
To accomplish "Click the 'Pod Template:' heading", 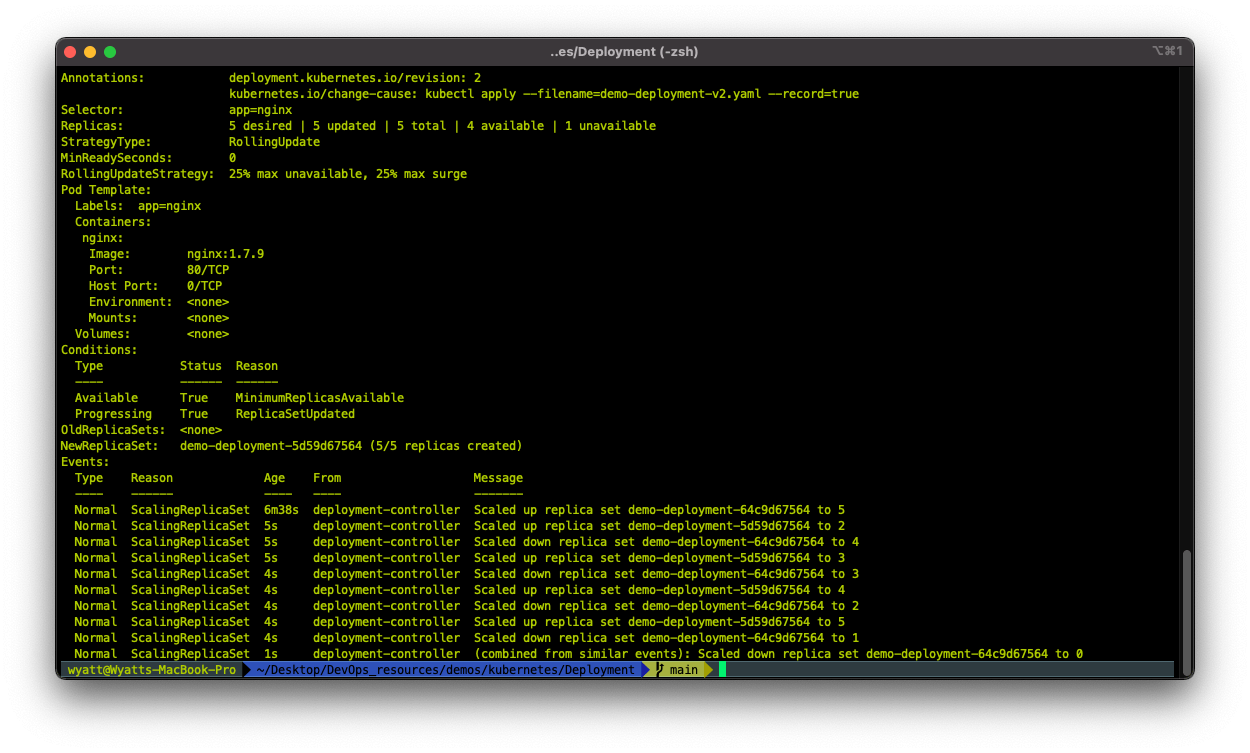I will click(106, 190).
